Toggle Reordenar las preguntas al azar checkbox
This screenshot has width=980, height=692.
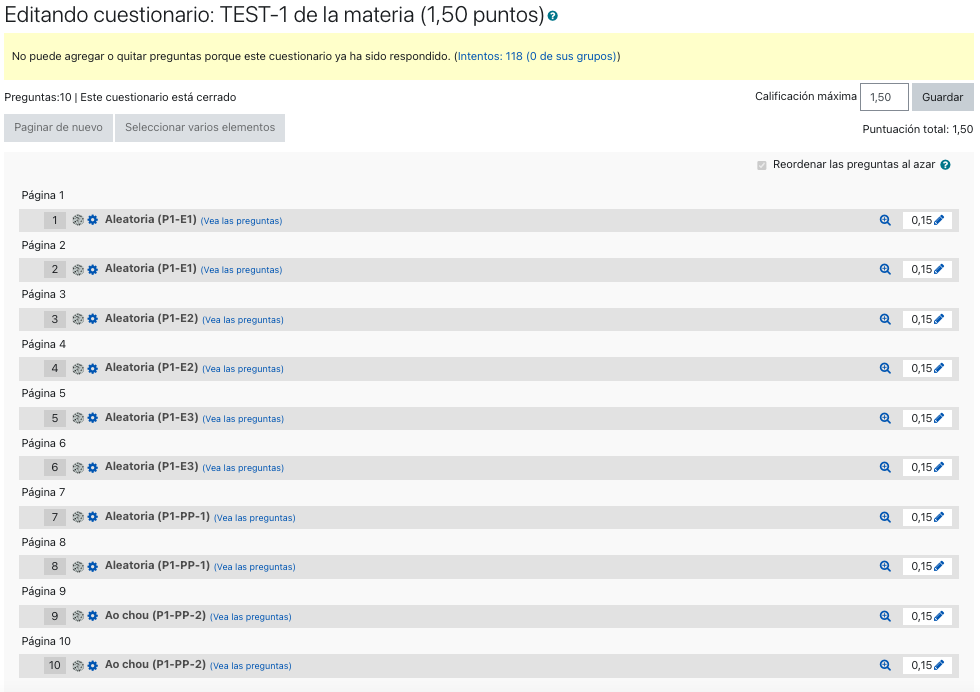[761, 166]
